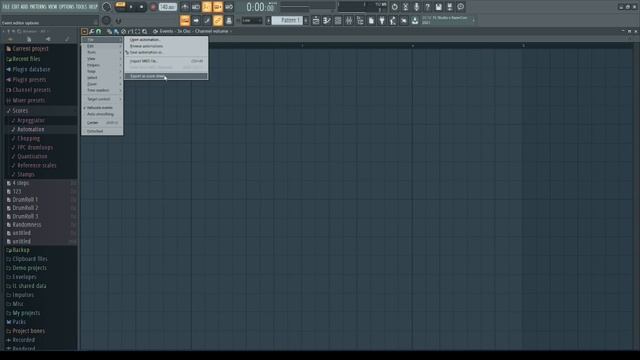
Task: Adjust the main volume knob in toolbar
Action: point(107,7)
